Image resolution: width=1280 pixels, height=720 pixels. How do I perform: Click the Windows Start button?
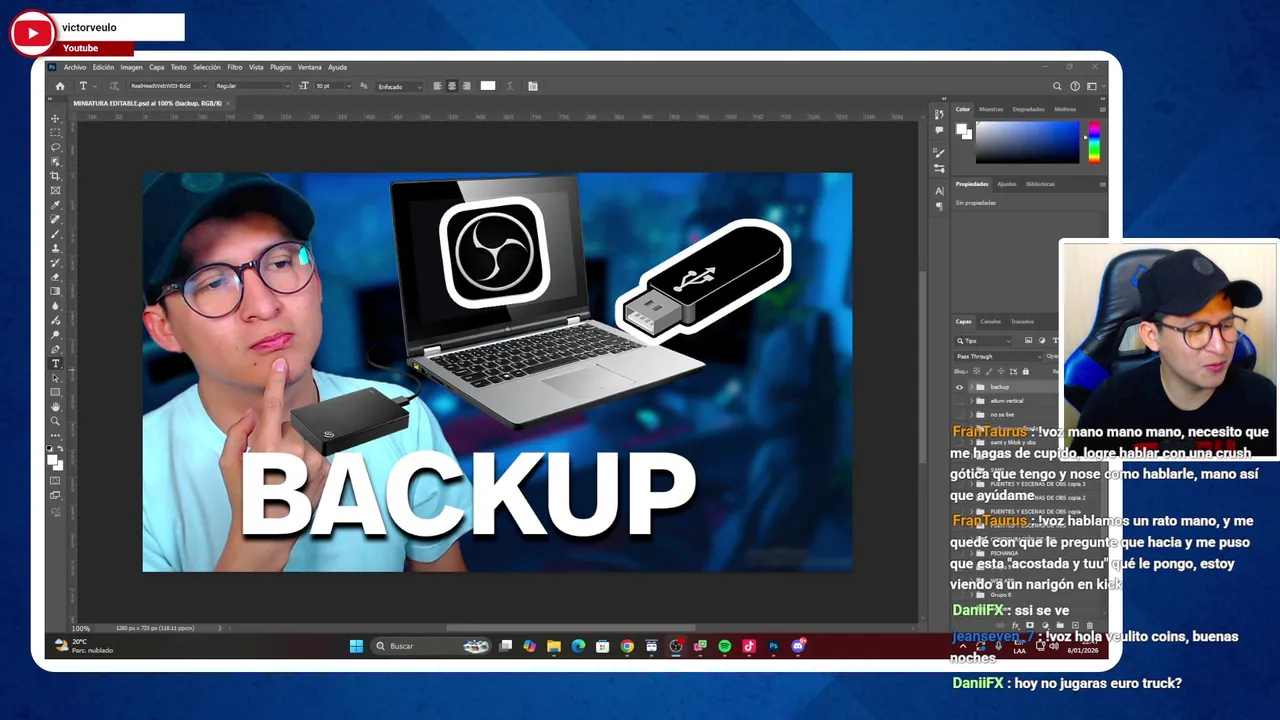(356, 646)
